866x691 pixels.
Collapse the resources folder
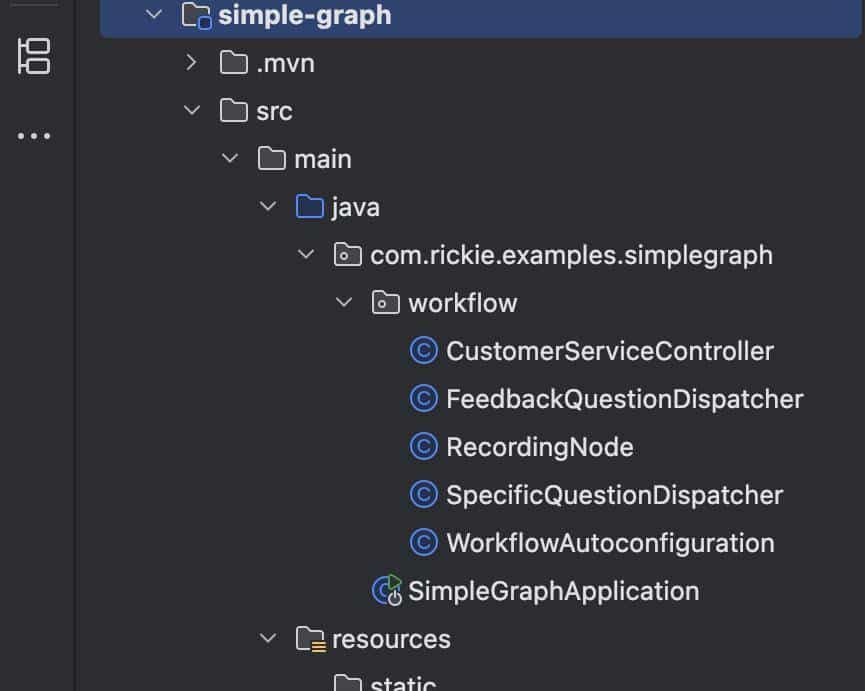tap(267, 639)
